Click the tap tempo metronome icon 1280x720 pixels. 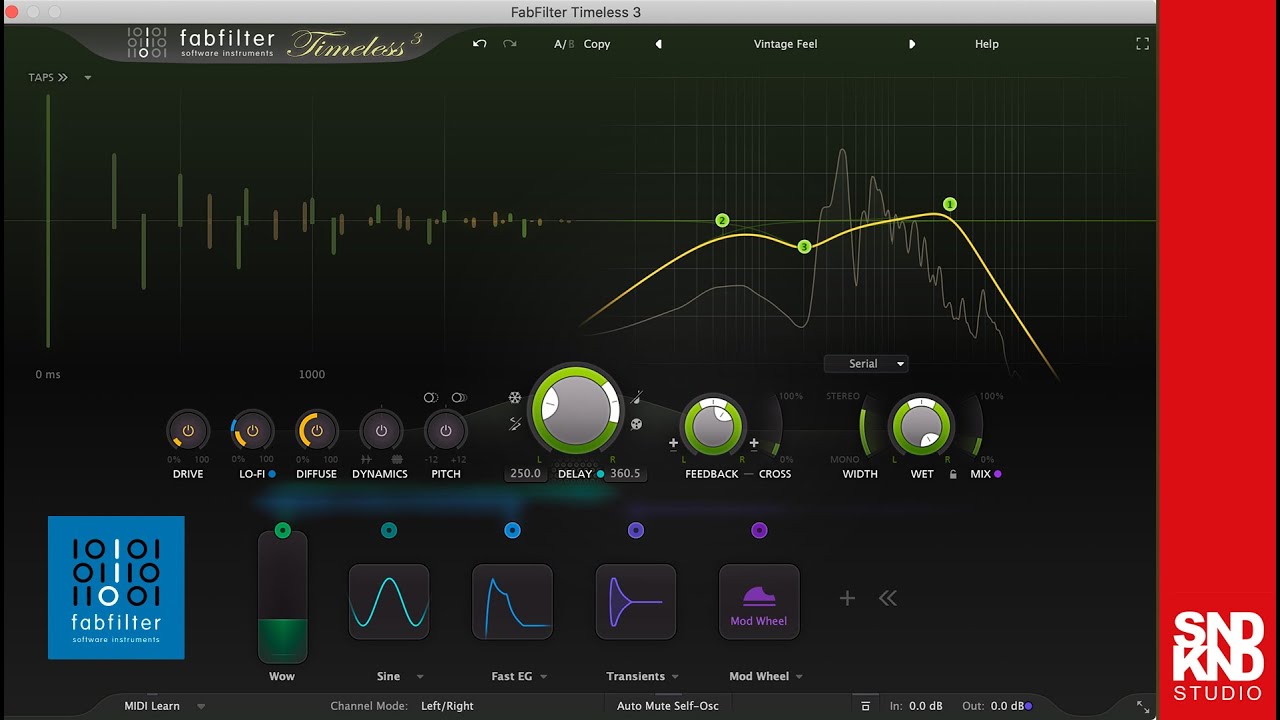click(636, 397)
